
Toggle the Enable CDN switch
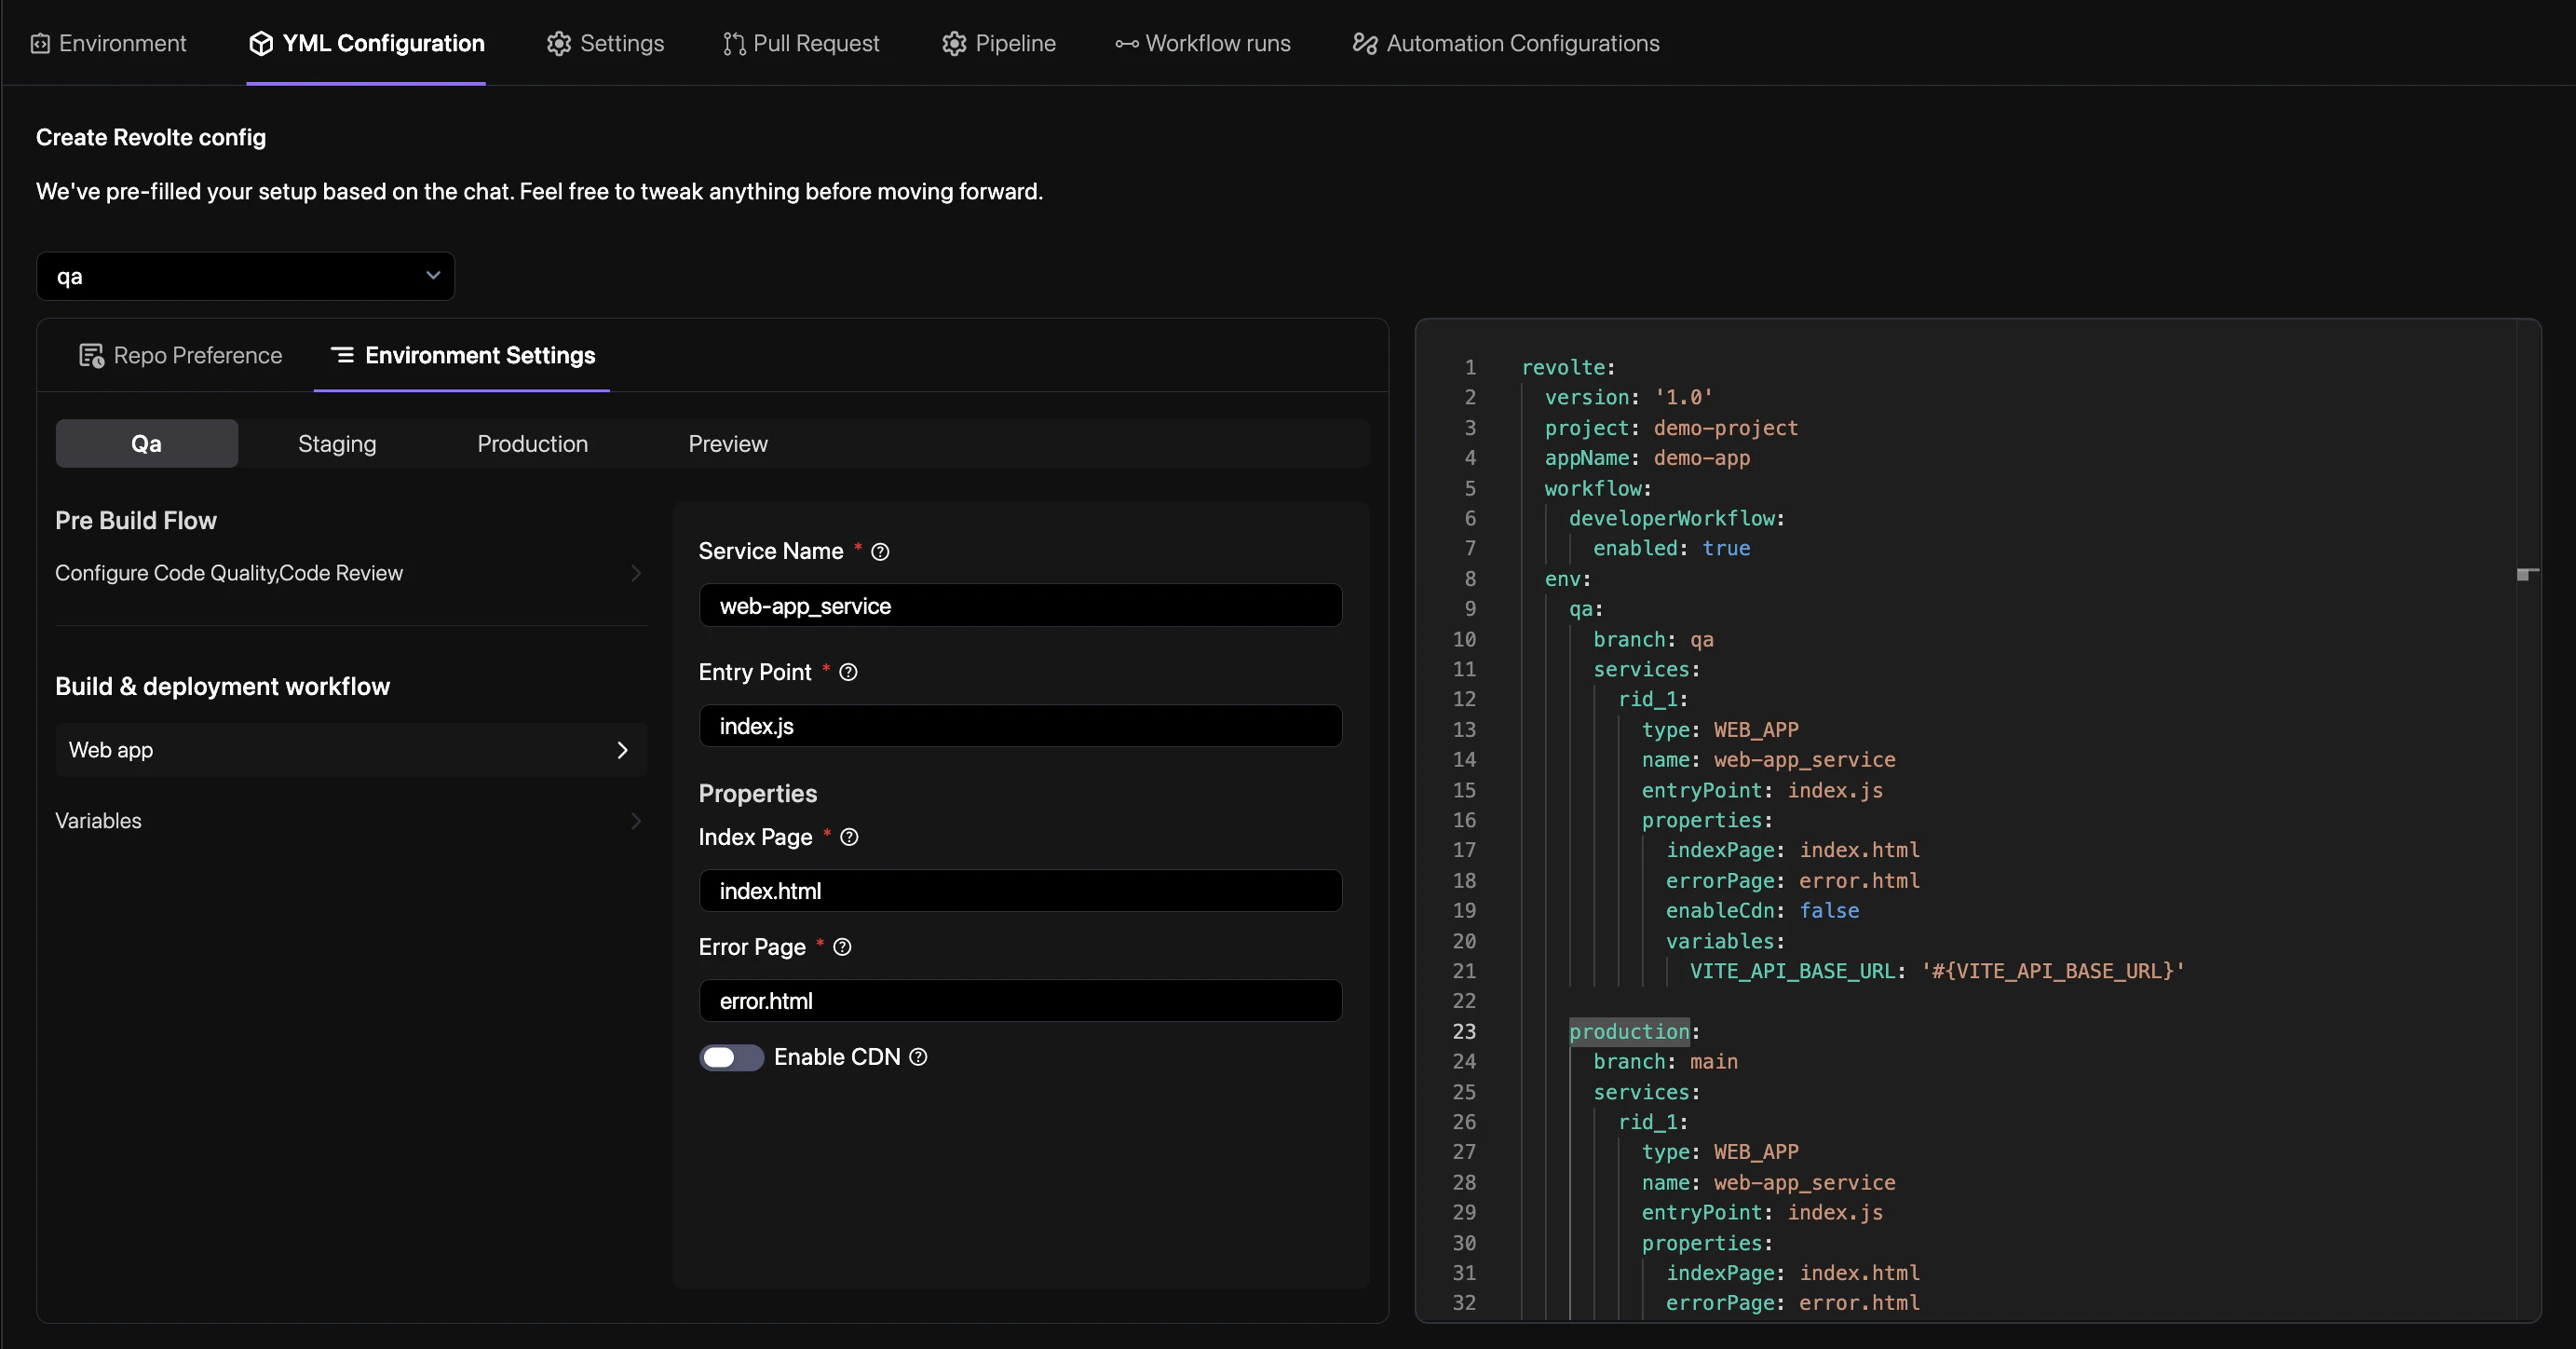pos(731,1058)
